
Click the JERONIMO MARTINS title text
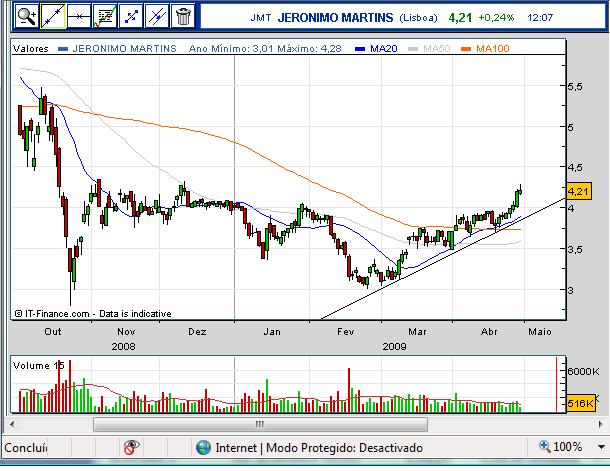tap(335, 18)
